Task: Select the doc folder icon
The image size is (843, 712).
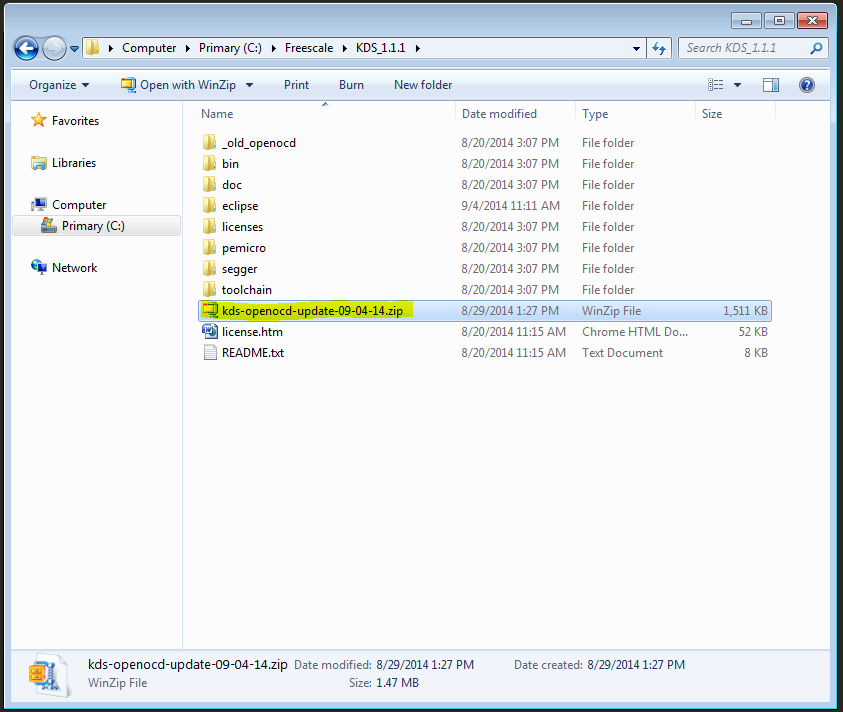Action: coord(210,184)
